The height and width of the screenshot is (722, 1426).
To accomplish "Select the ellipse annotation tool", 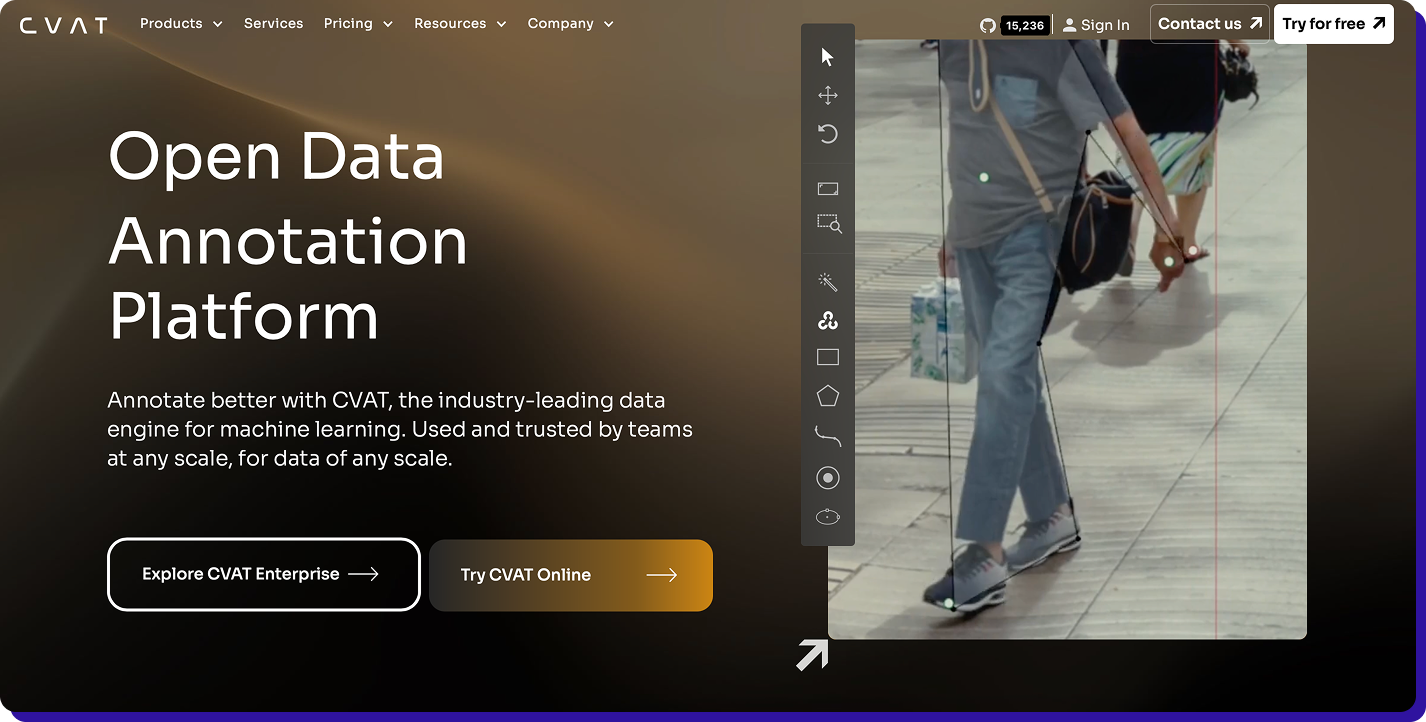I will click(x=827, y=516).
